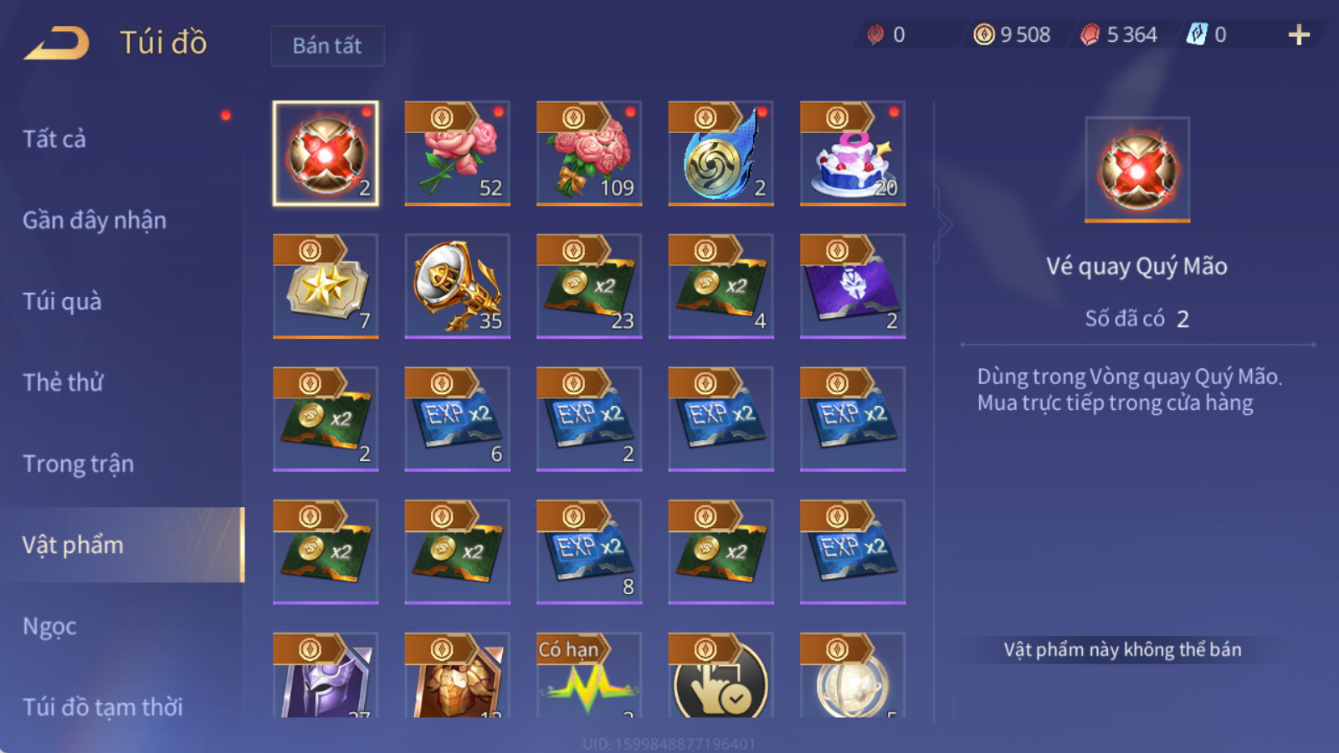Select the golden star ticket item

tap(325, 287)
